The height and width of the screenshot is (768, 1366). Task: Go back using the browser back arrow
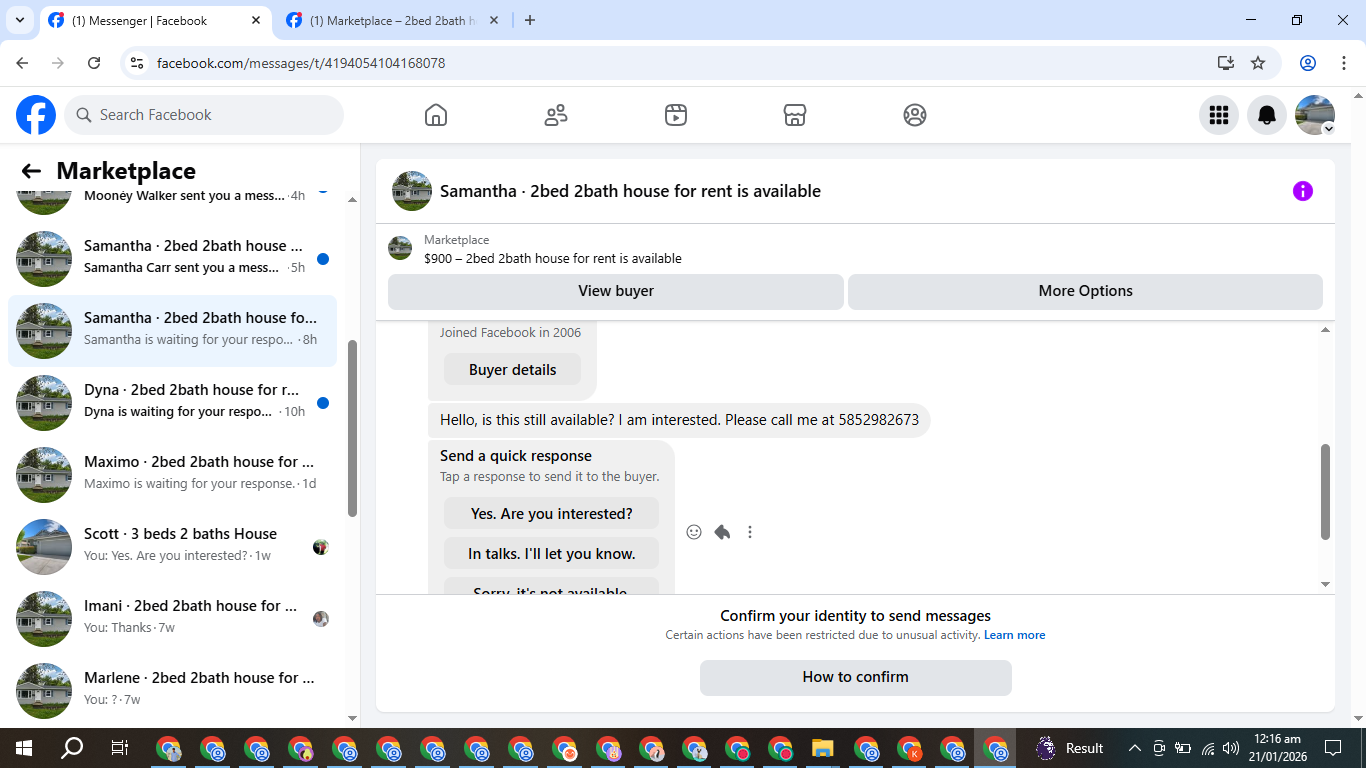[x=23, y=63]
